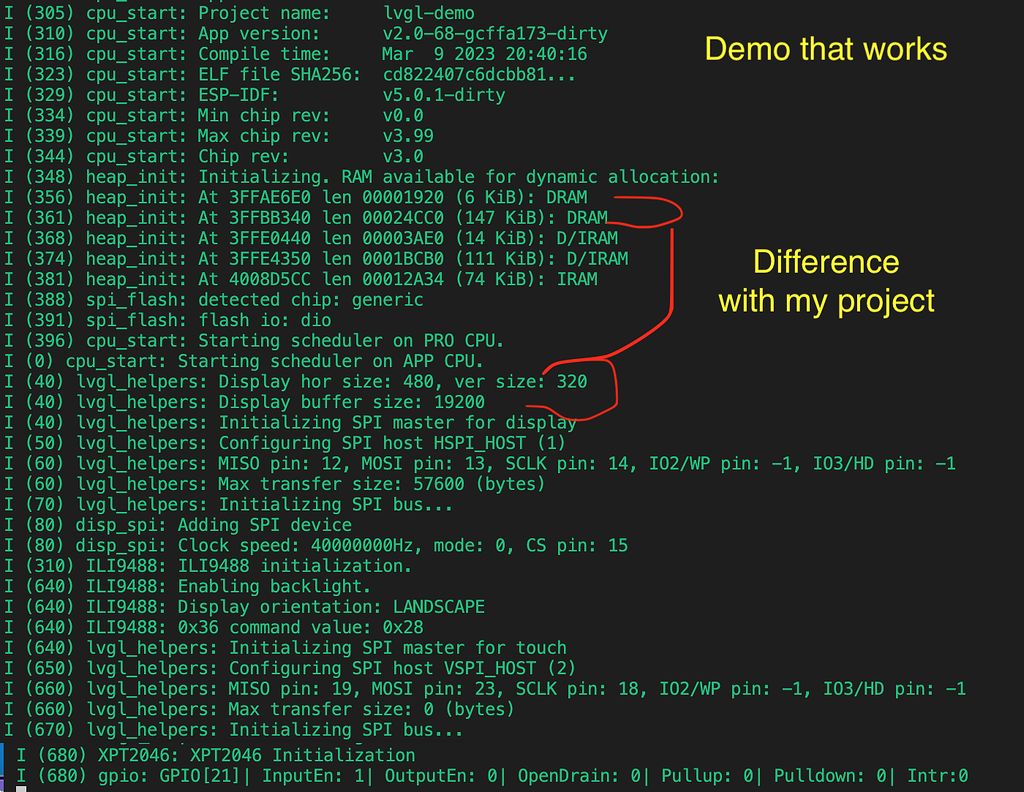Click the "XPT2046 Initialization" log line
The width and height of the screenshot is (1024, 792).
pos(215,755)
